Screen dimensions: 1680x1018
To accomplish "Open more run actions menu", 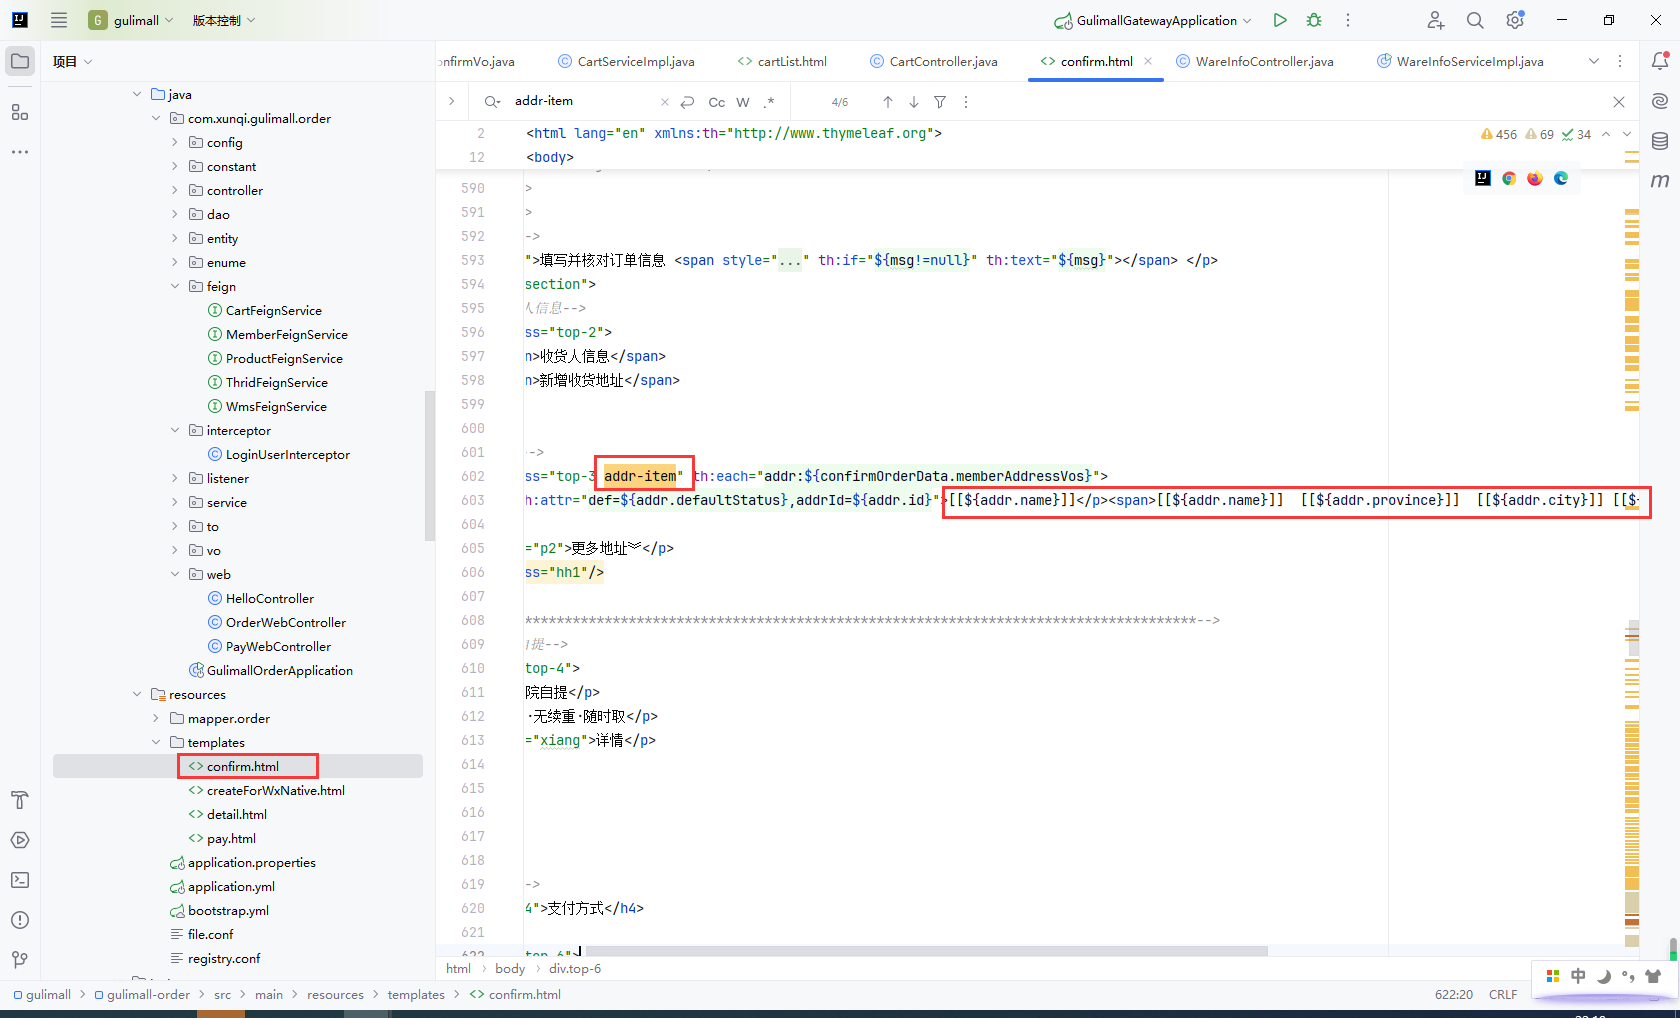I will click(1348, 20).
